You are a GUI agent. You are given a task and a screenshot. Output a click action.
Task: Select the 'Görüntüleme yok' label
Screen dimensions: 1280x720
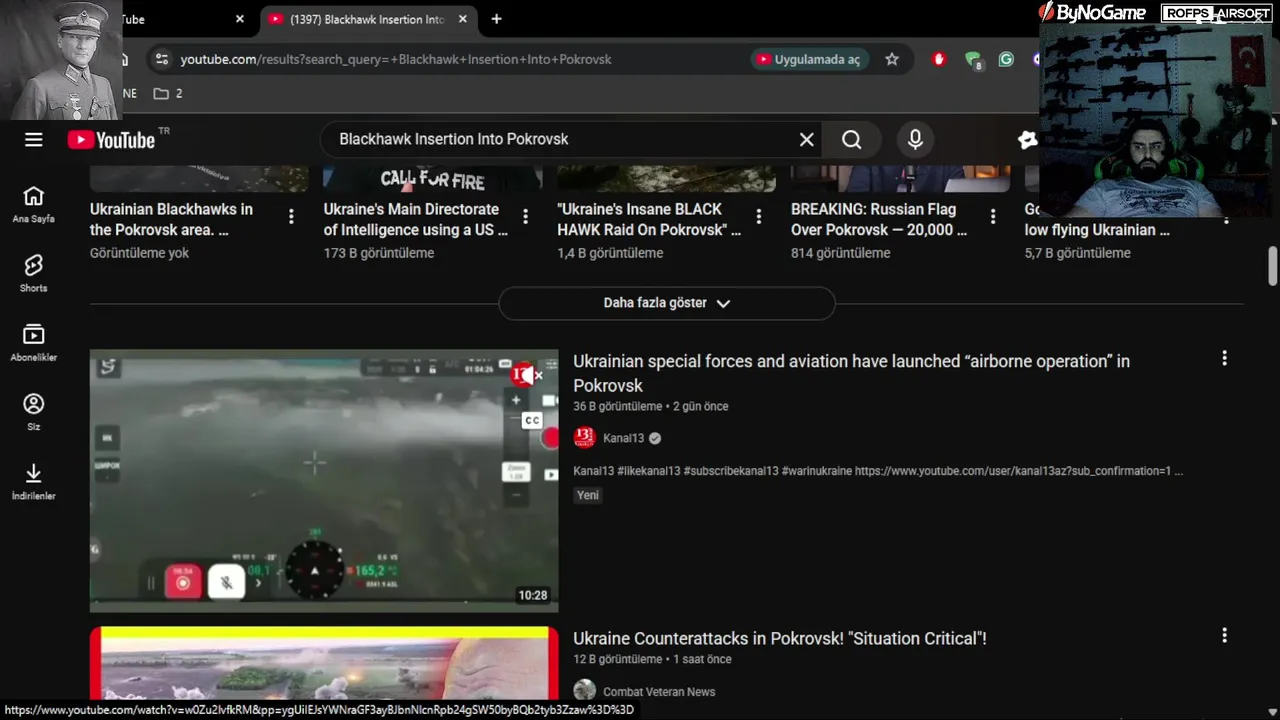pos(139,253)
